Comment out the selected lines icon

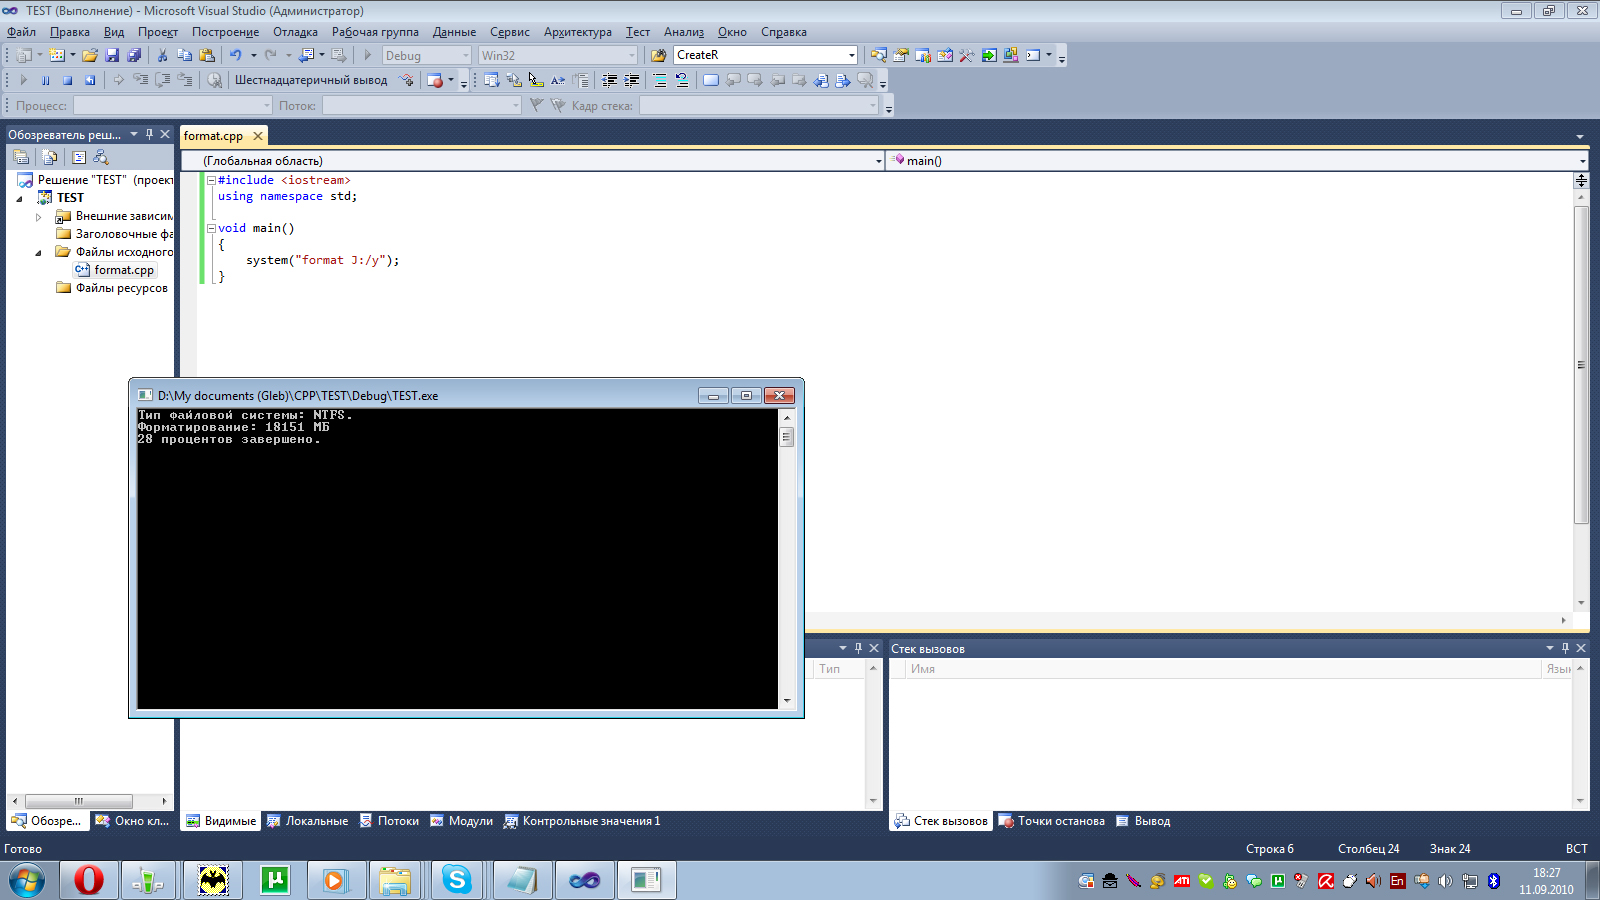click(x=660, y=80)
